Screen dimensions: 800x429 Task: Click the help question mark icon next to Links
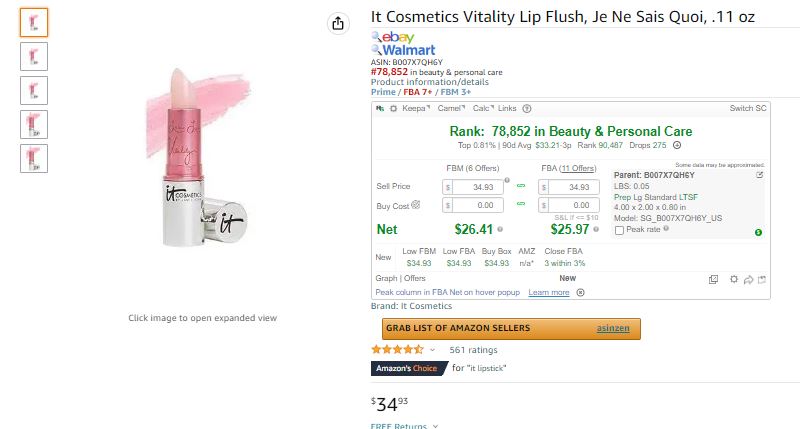tap(527, 109)
